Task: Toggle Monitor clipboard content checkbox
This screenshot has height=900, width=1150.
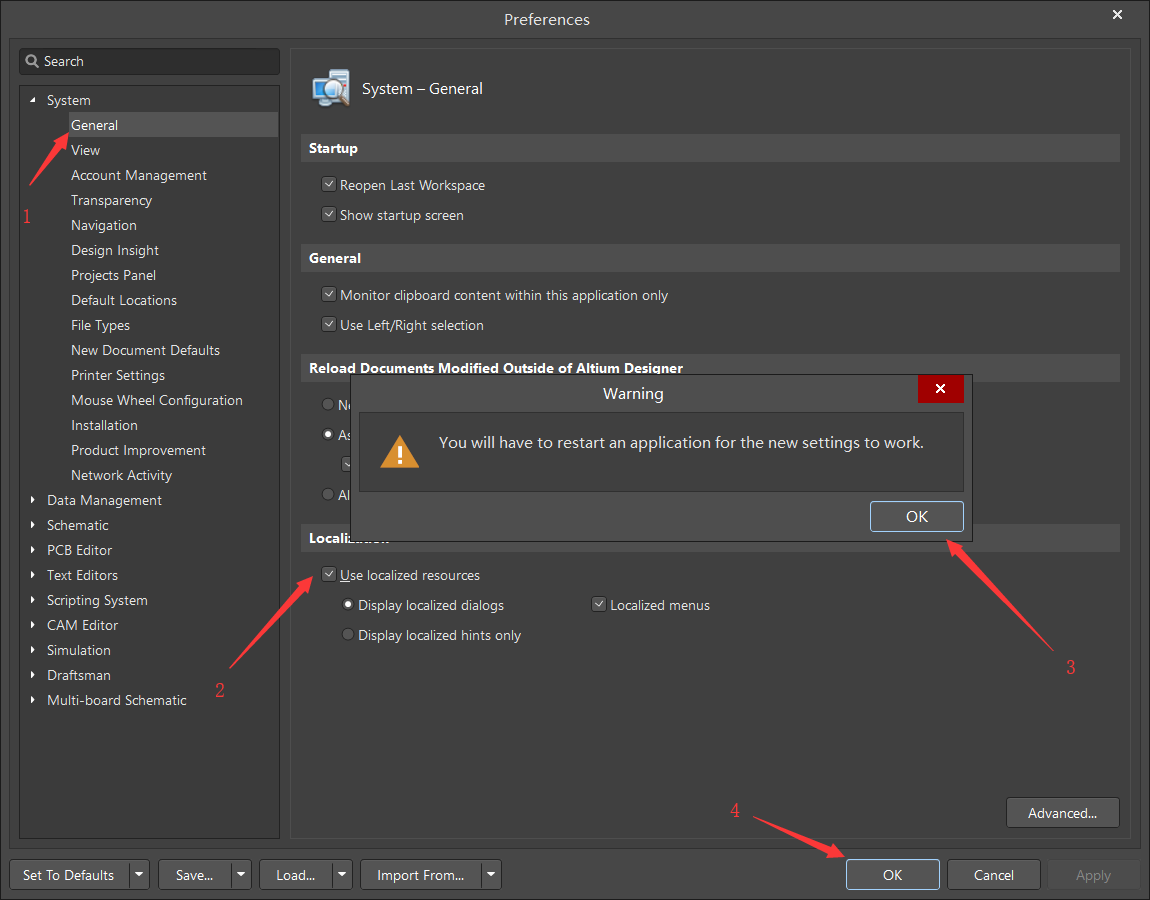Action: pos(329,295)
